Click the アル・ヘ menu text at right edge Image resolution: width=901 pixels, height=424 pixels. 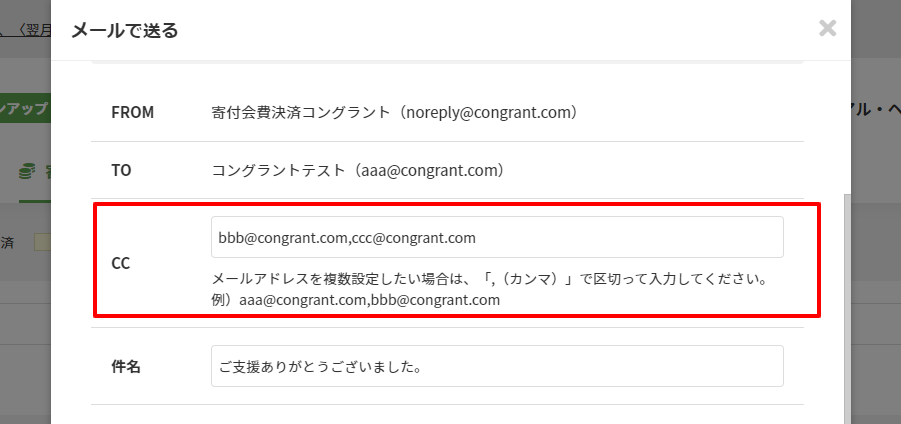point(876,111)
